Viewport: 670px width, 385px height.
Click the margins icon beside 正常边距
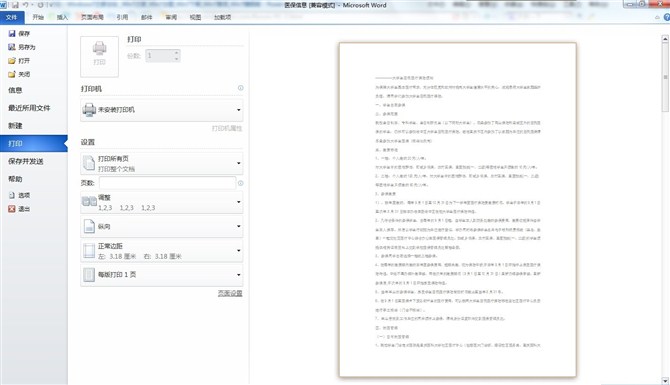click(x=89, y=250)
